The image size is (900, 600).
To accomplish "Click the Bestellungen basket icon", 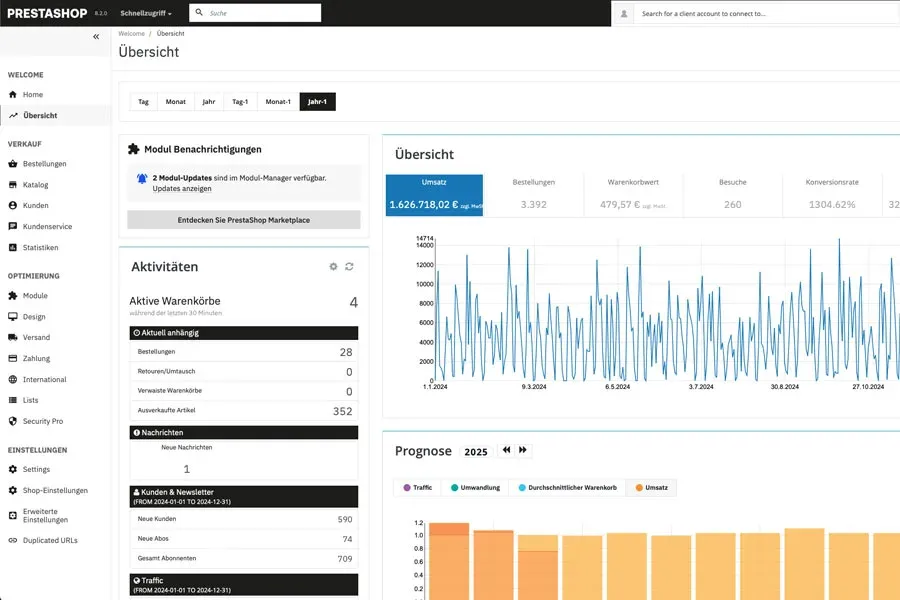I will pos(13,164).
